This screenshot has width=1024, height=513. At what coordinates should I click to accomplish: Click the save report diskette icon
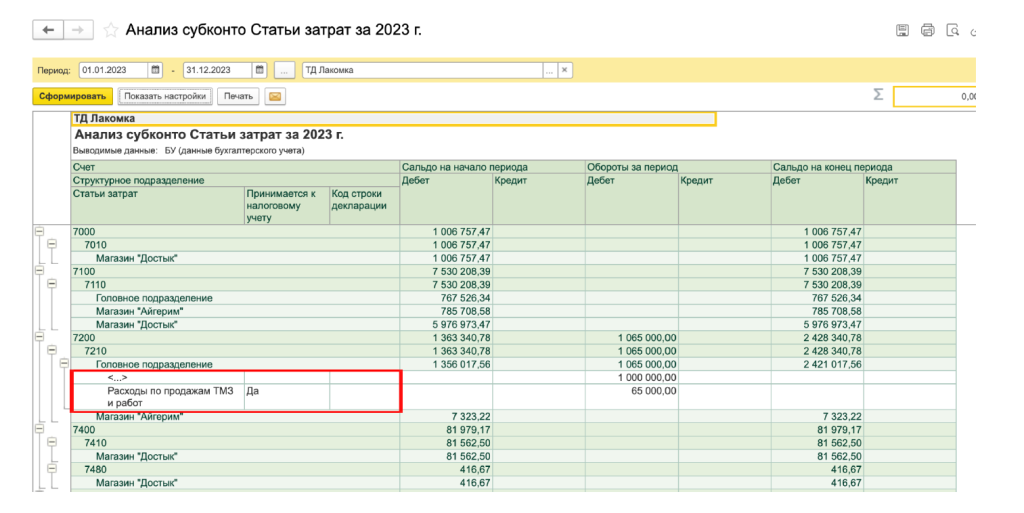click(x=902, y=31)
